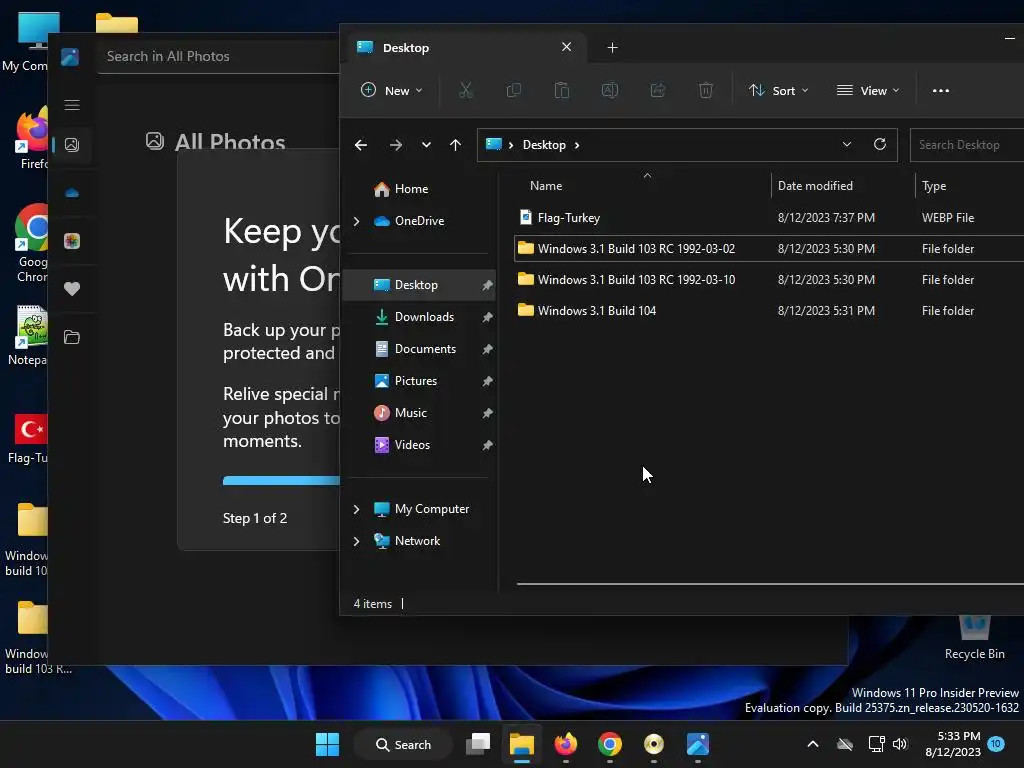This screenshot has height=768, width=1024.
Task: Unpin Downloads from Quick access
Action: coord(487,317)
